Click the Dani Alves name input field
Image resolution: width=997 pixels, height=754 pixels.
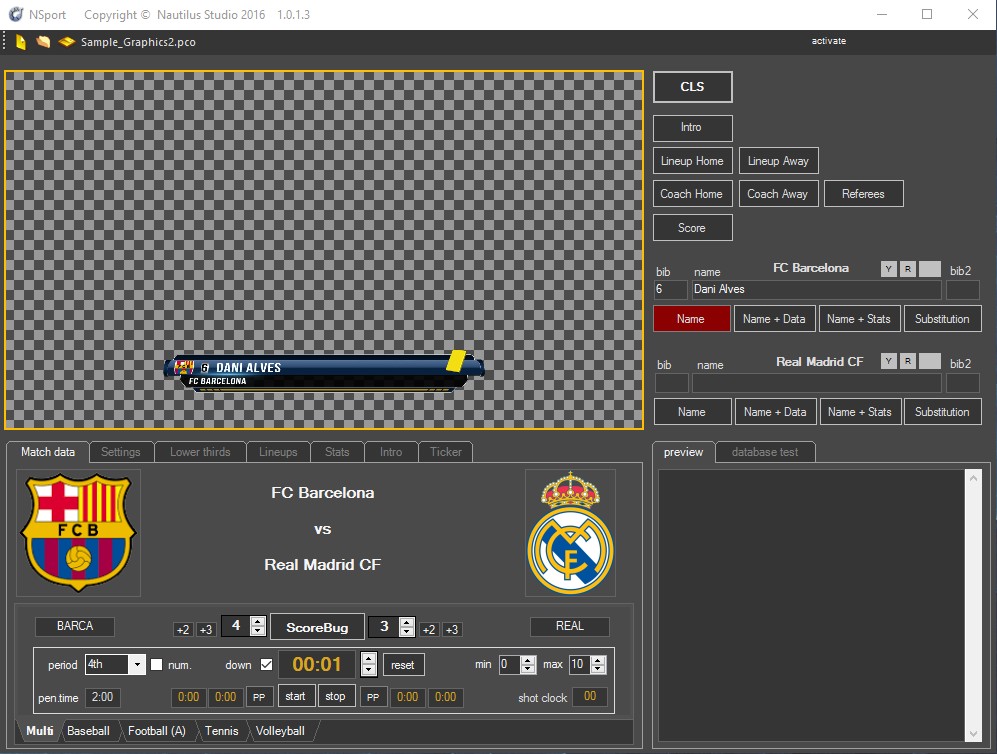pos(816,290)
